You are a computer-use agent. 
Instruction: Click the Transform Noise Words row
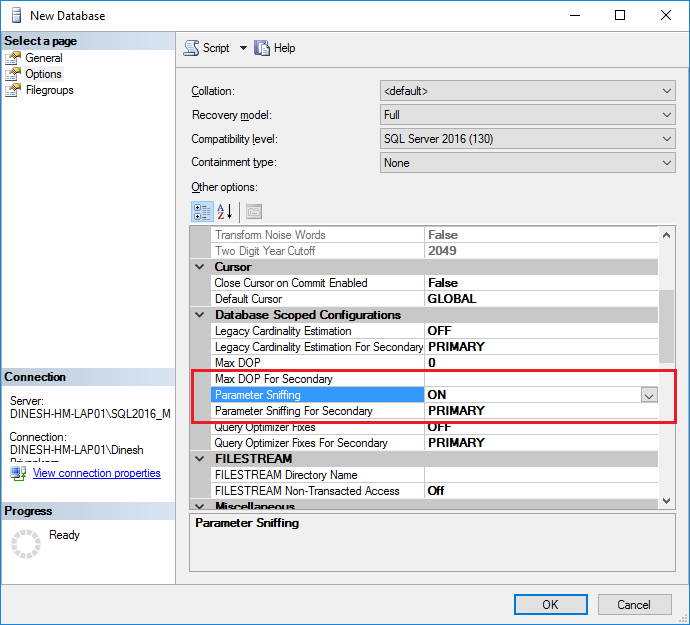click(x=434, y=235)
